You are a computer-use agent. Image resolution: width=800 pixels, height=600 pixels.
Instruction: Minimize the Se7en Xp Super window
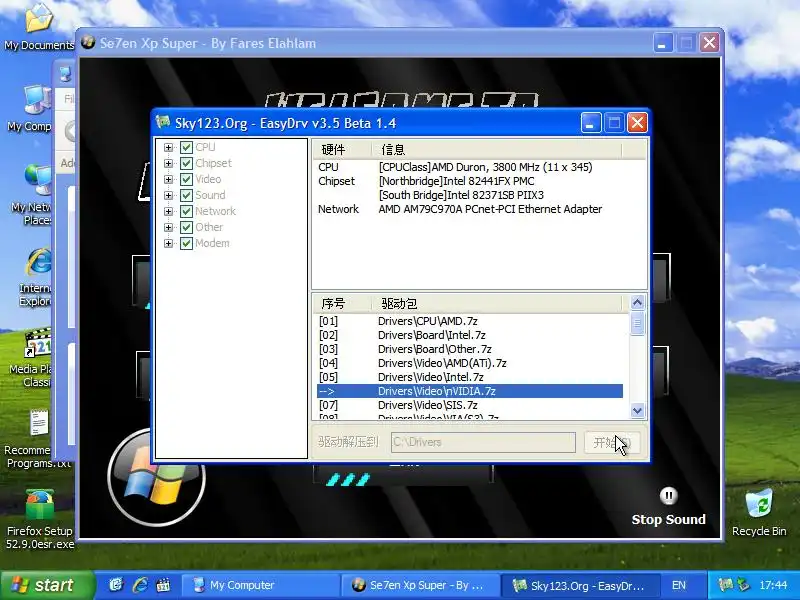click(x=663, y=43)
